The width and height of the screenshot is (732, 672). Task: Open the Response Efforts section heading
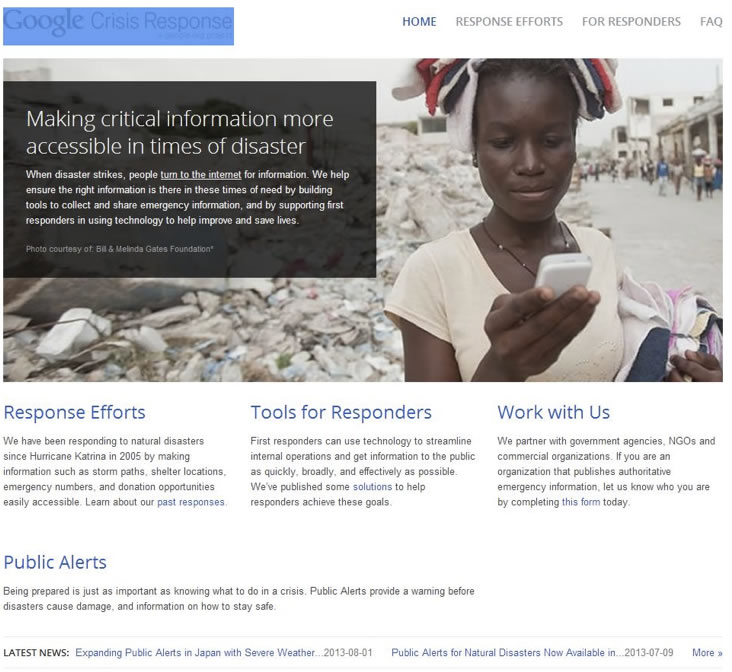[75, 412]
